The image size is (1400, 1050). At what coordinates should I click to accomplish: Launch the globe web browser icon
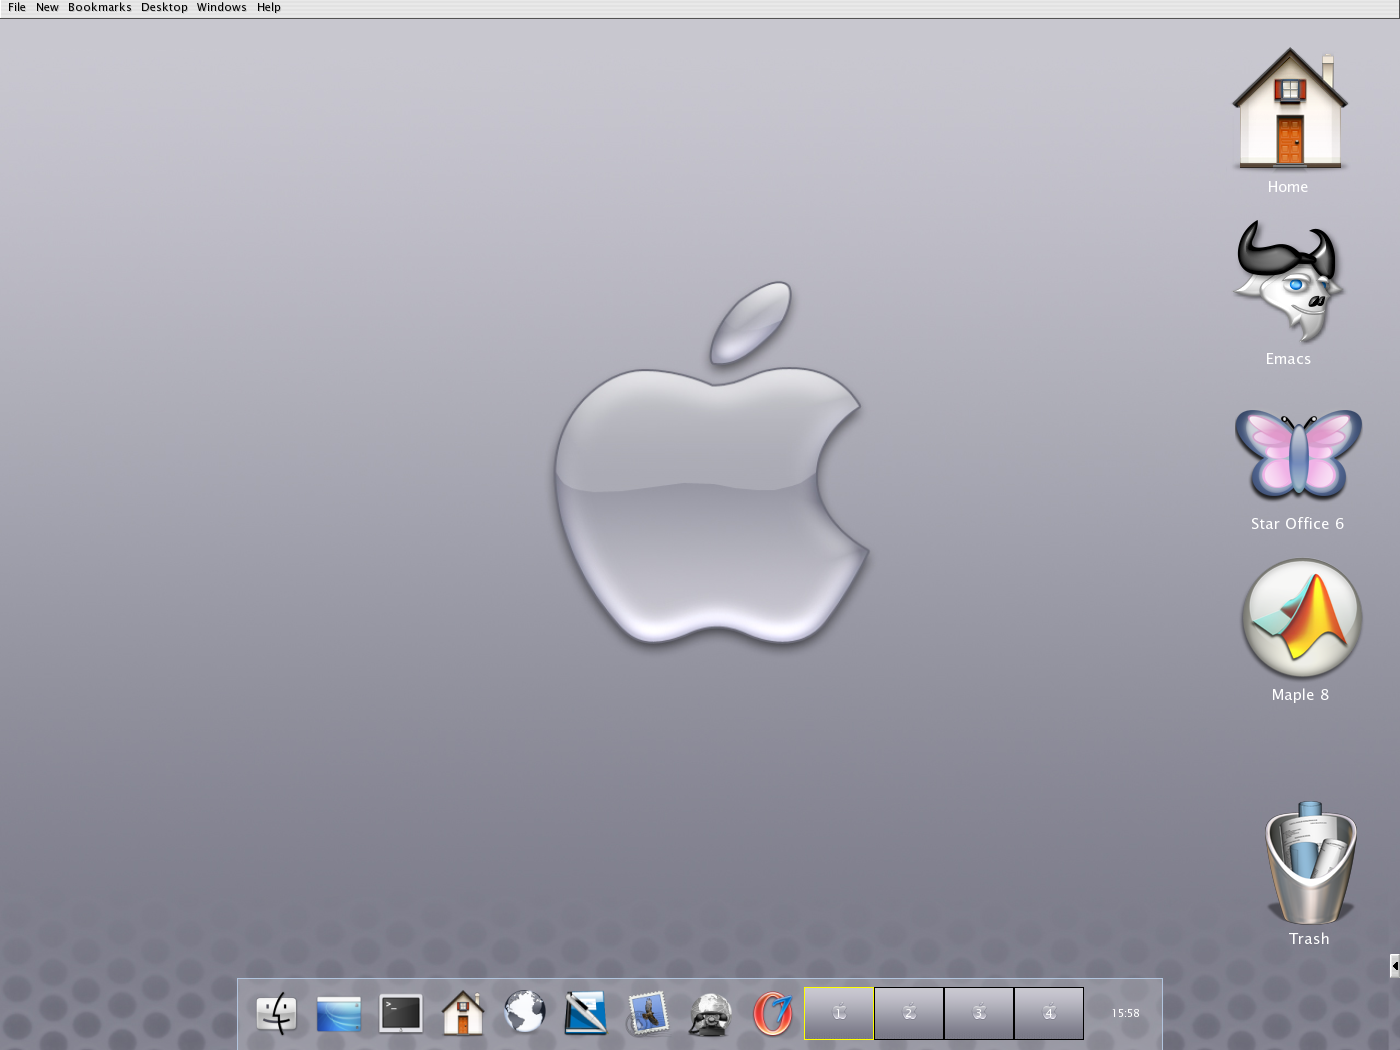pyautogui.click(x=524, y=1012)
